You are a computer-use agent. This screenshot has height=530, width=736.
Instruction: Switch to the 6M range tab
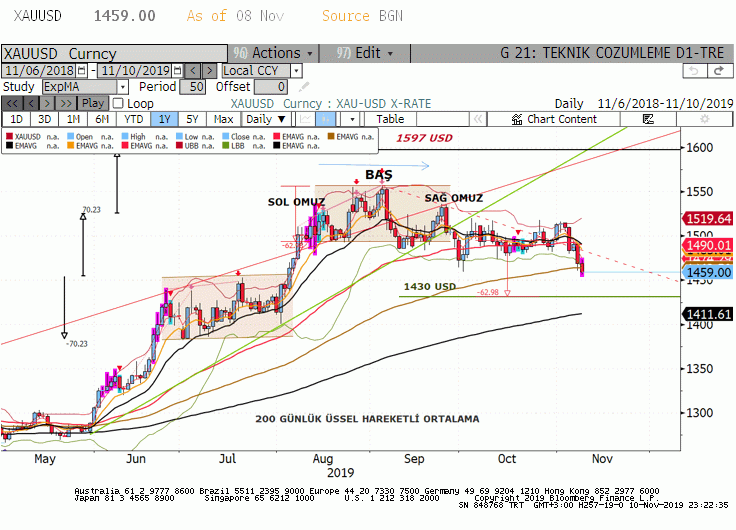coord(102,119)
